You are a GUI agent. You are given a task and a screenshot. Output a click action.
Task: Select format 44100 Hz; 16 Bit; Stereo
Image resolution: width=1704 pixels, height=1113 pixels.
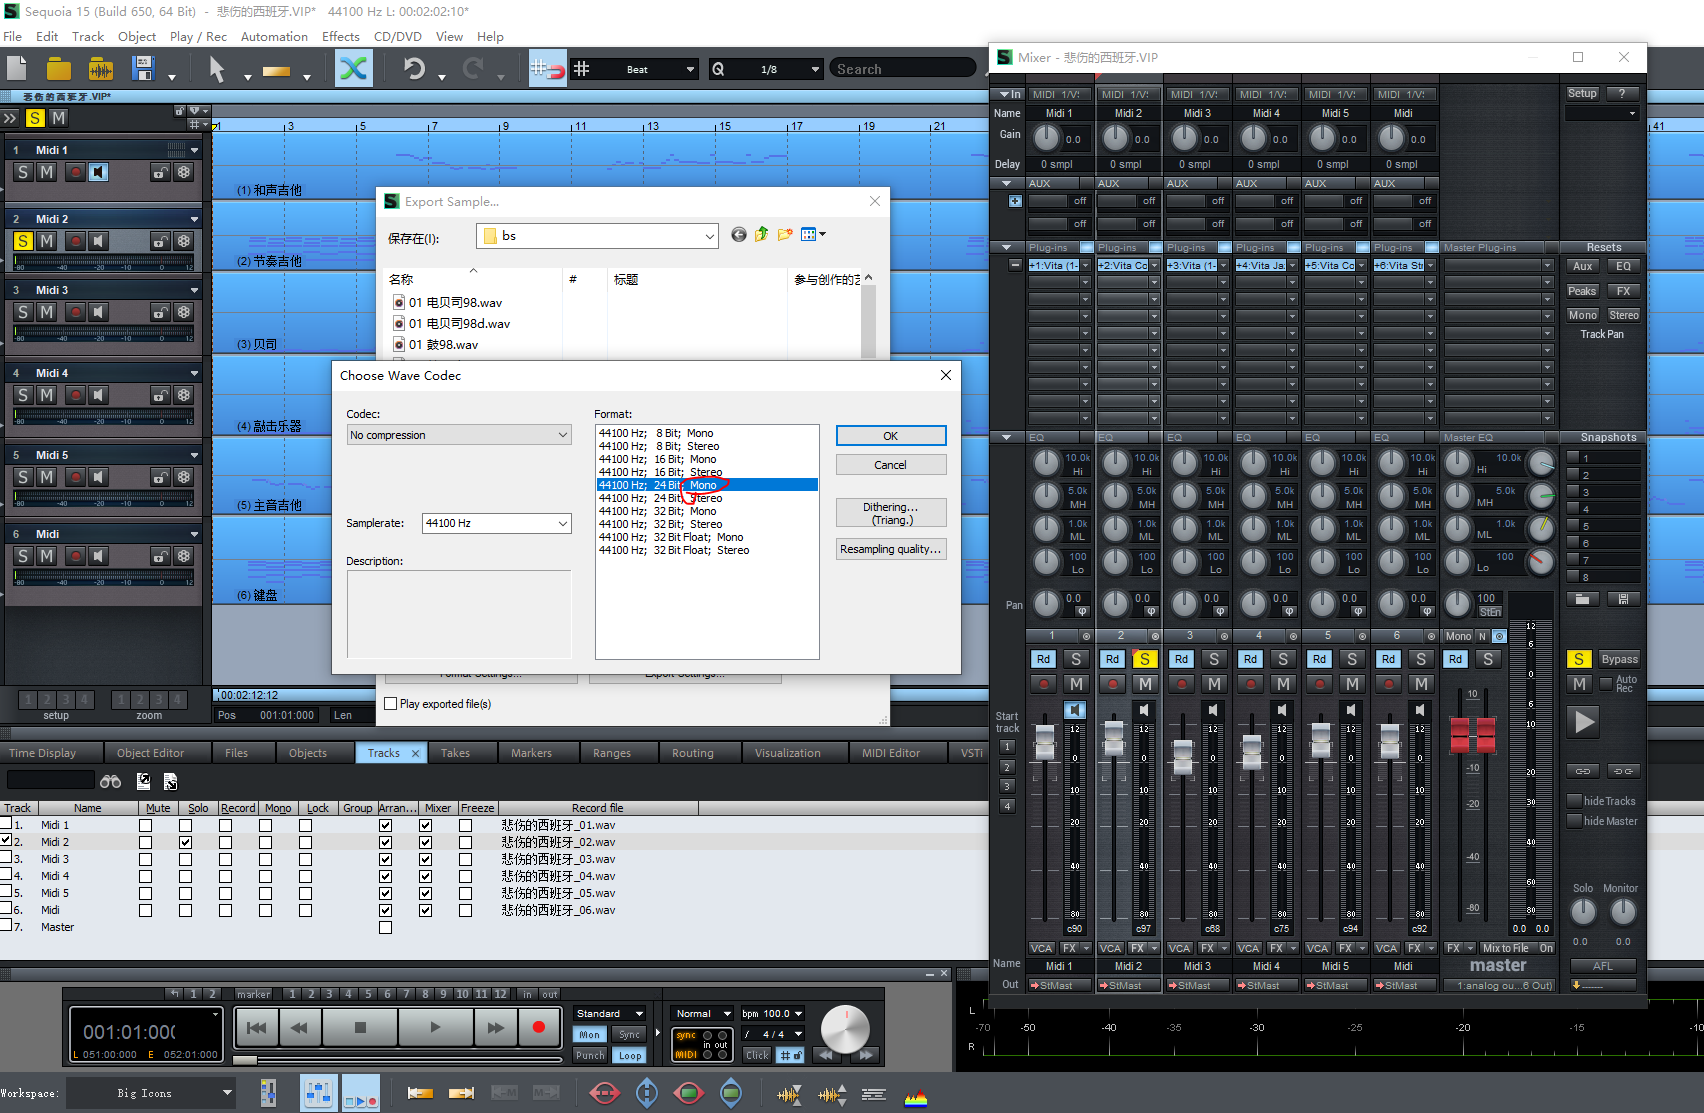click(660, 472)
